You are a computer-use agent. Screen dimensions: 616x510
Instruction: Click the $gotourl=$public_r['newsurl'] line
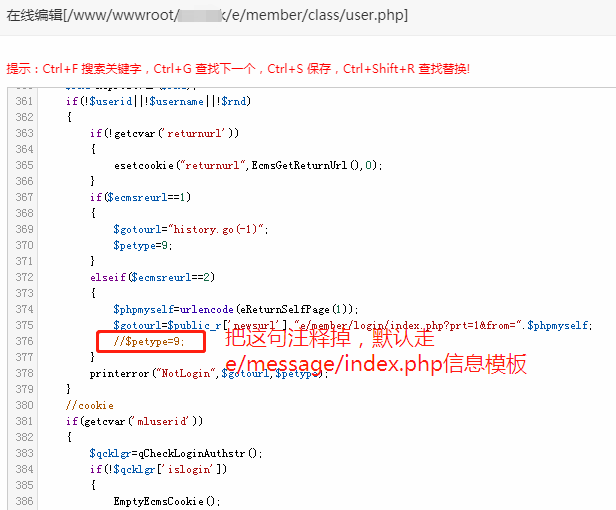[350, 325]
